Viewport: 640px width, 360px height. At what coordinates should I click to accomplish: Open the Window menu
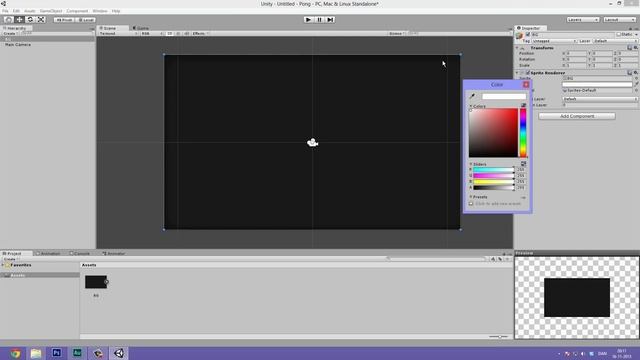[x=100, y=11]
